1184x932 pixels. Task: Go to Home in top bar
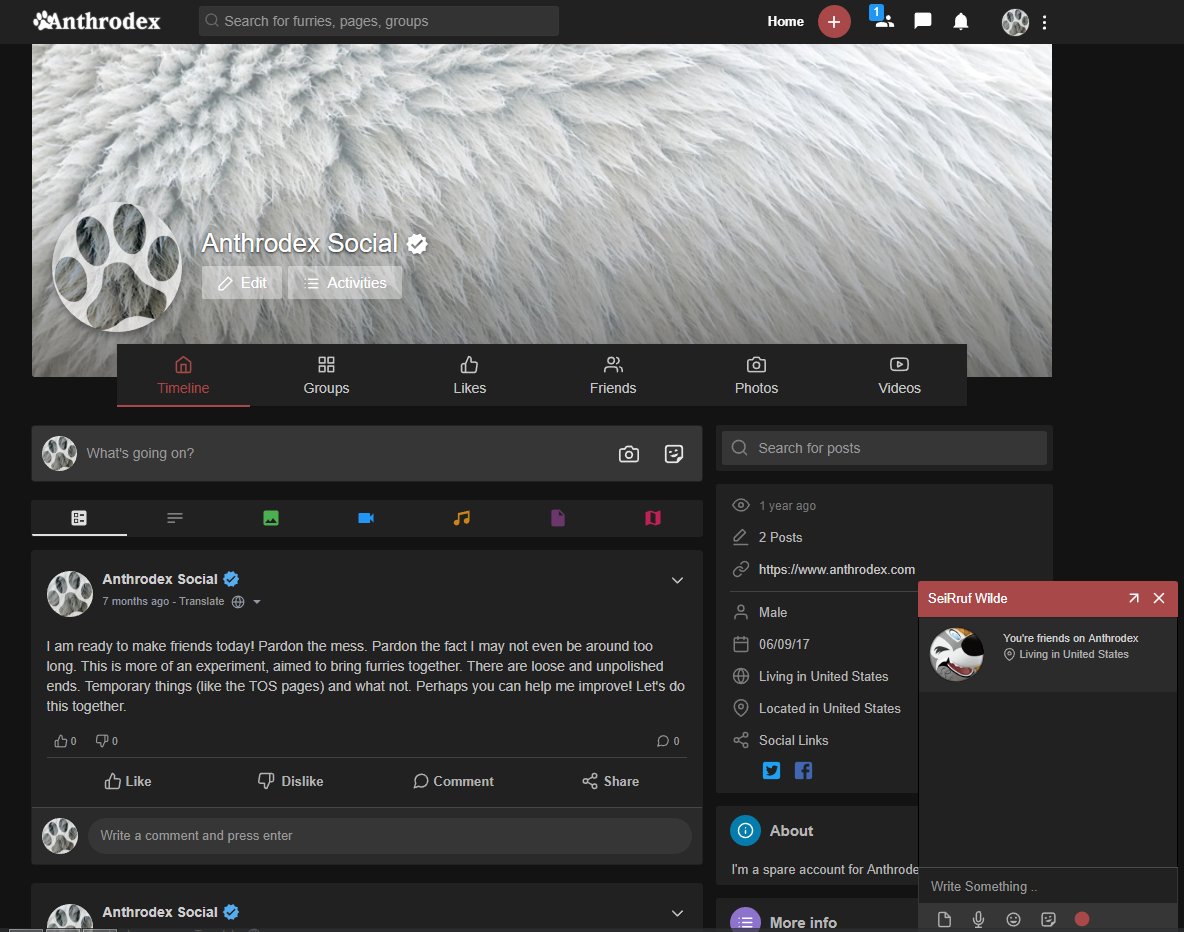click(785, 21)
